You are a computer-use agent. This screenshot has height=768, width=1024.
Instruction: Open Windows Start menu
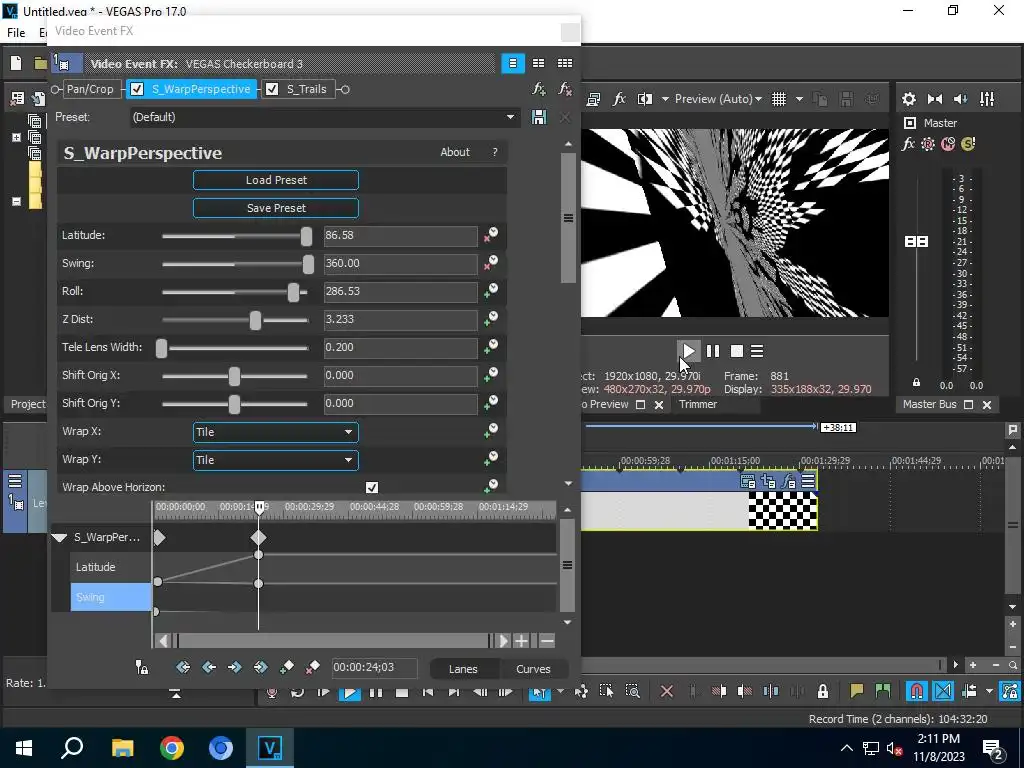(24, 748)
